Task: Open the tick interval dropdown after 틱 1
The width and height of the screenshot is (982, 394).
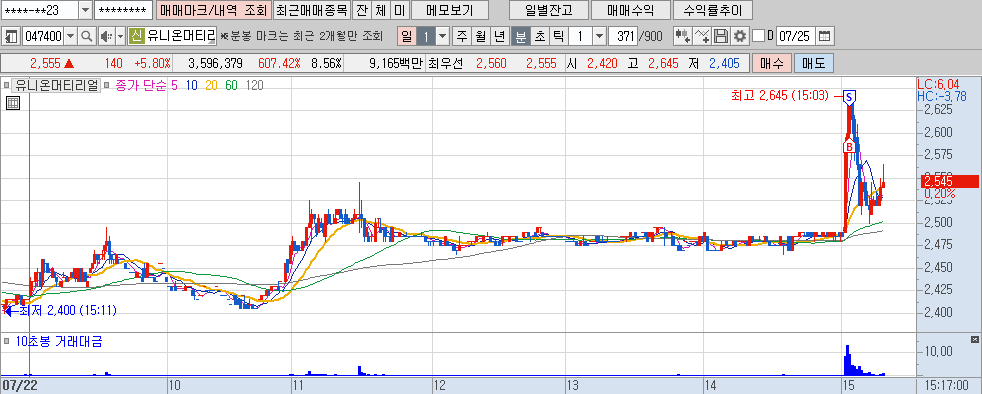Action: tap(599, 36)
